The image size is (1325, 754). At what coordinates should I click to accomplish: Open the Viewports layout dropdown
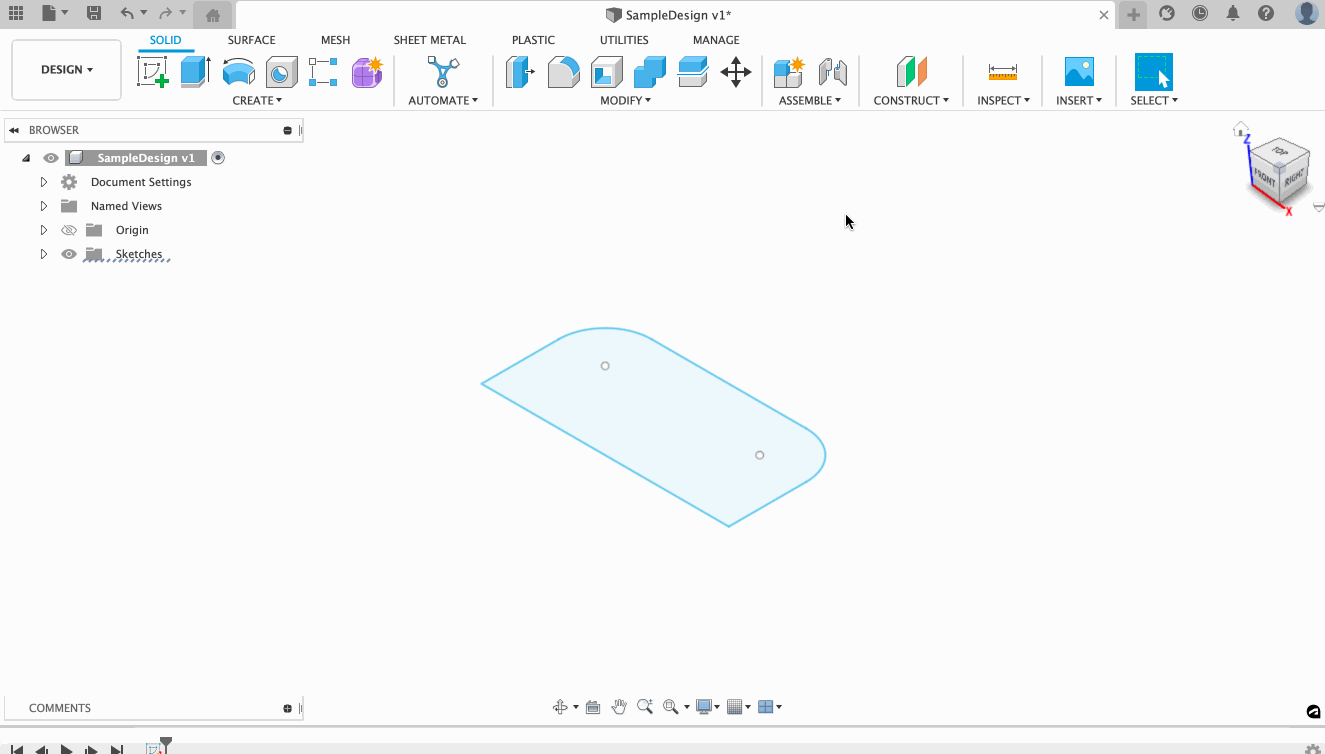point(770,707)
